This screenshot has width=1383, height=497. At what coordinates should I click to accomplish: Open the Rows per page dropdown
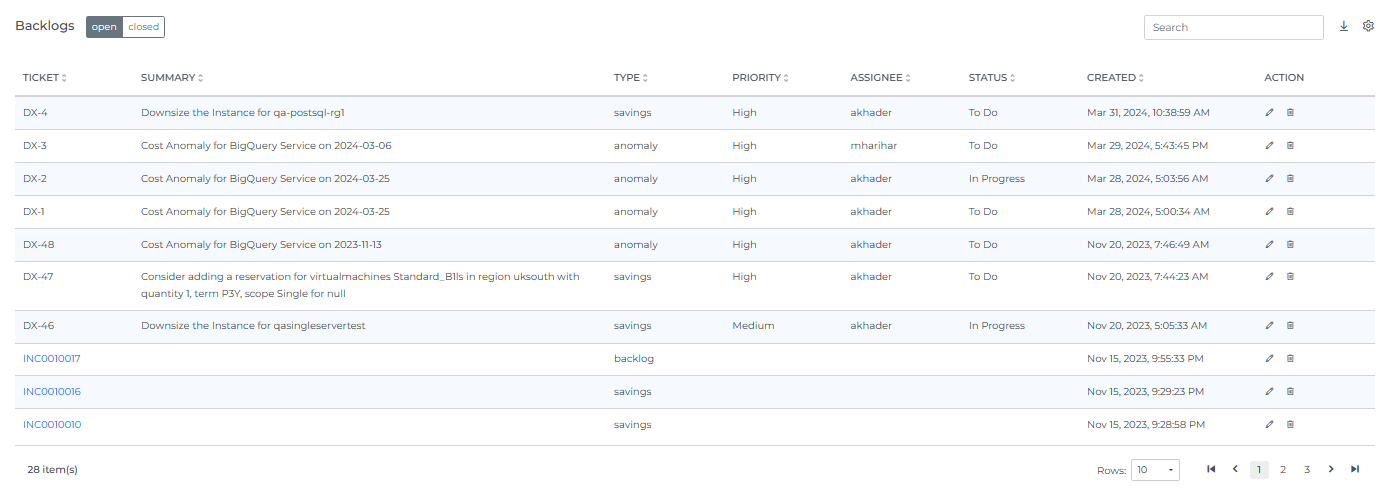click(x=1156, y=470)
